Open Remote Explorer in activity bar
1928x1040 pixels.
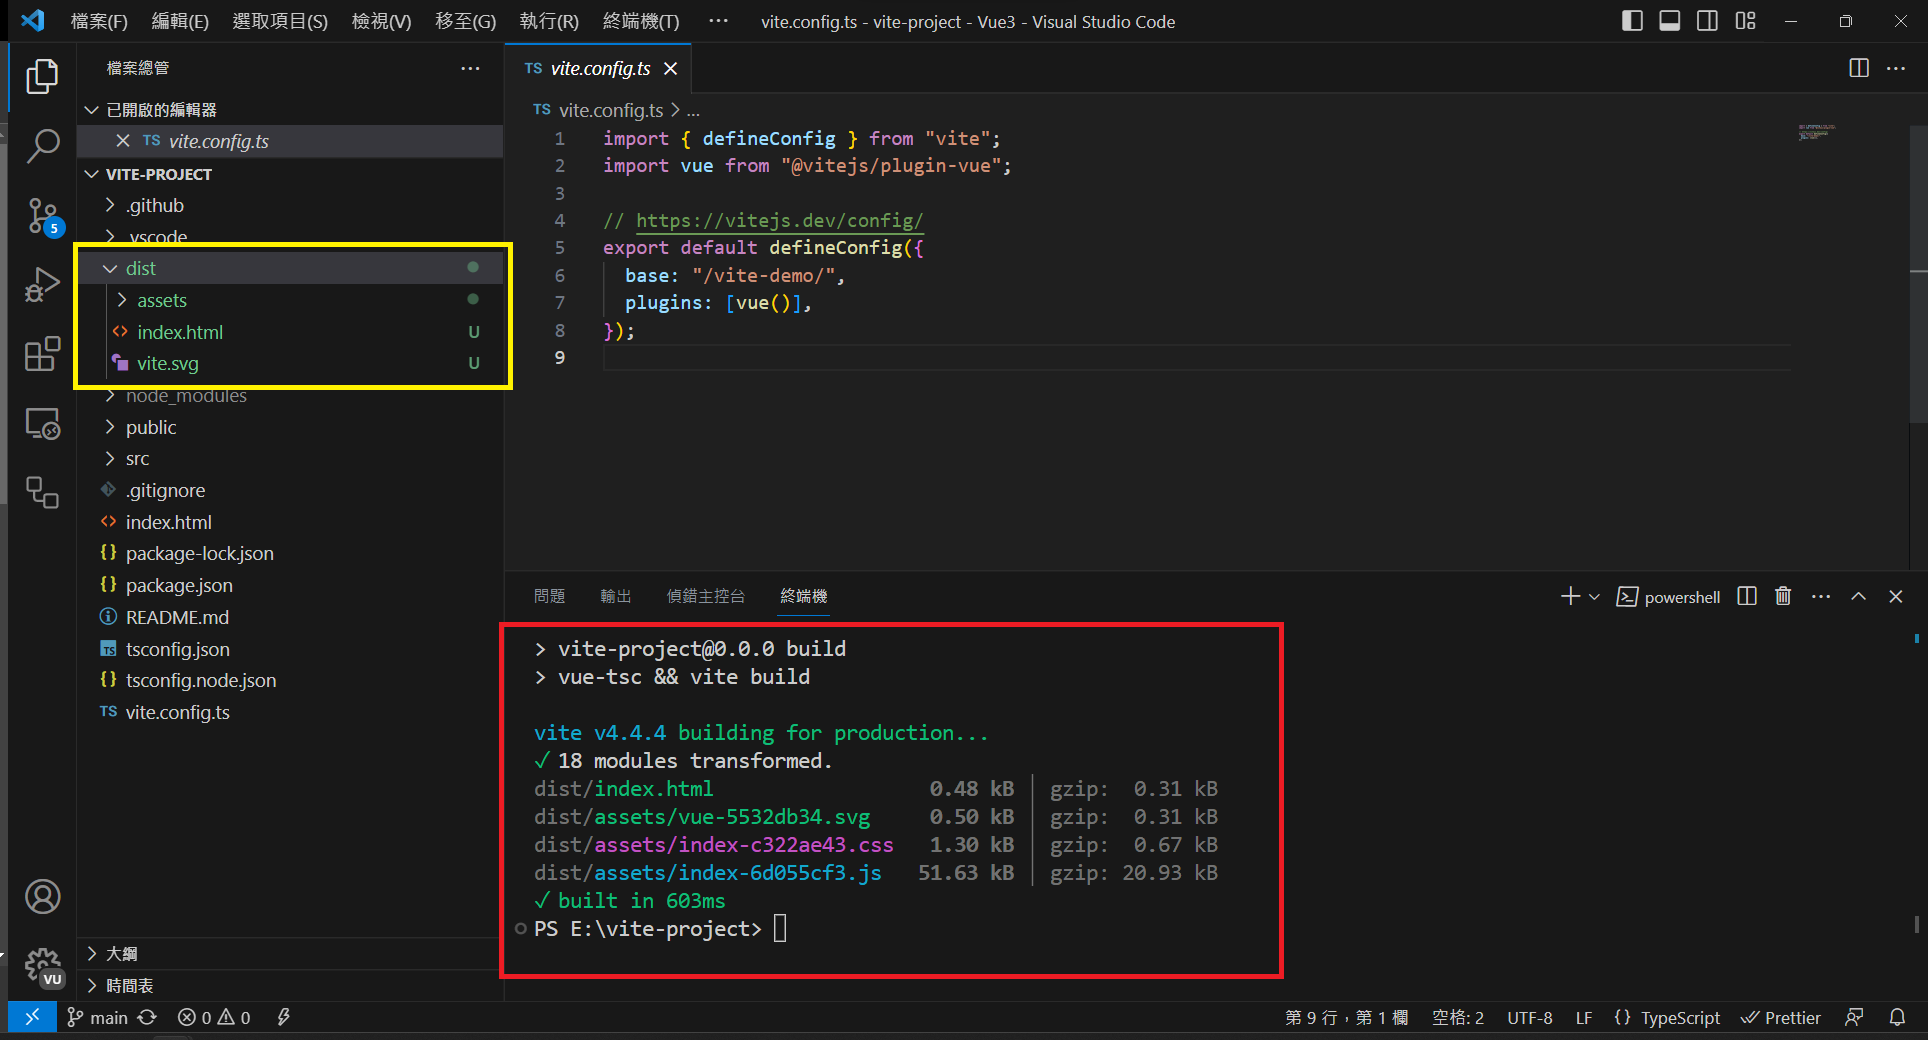(x=42, y=424)
